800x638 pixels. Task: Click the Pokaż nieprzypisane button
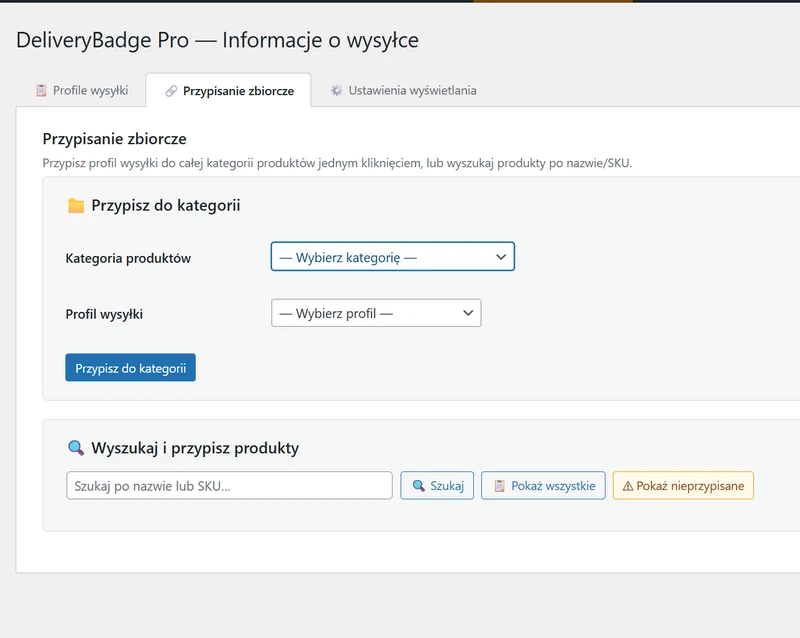(683, 485)
